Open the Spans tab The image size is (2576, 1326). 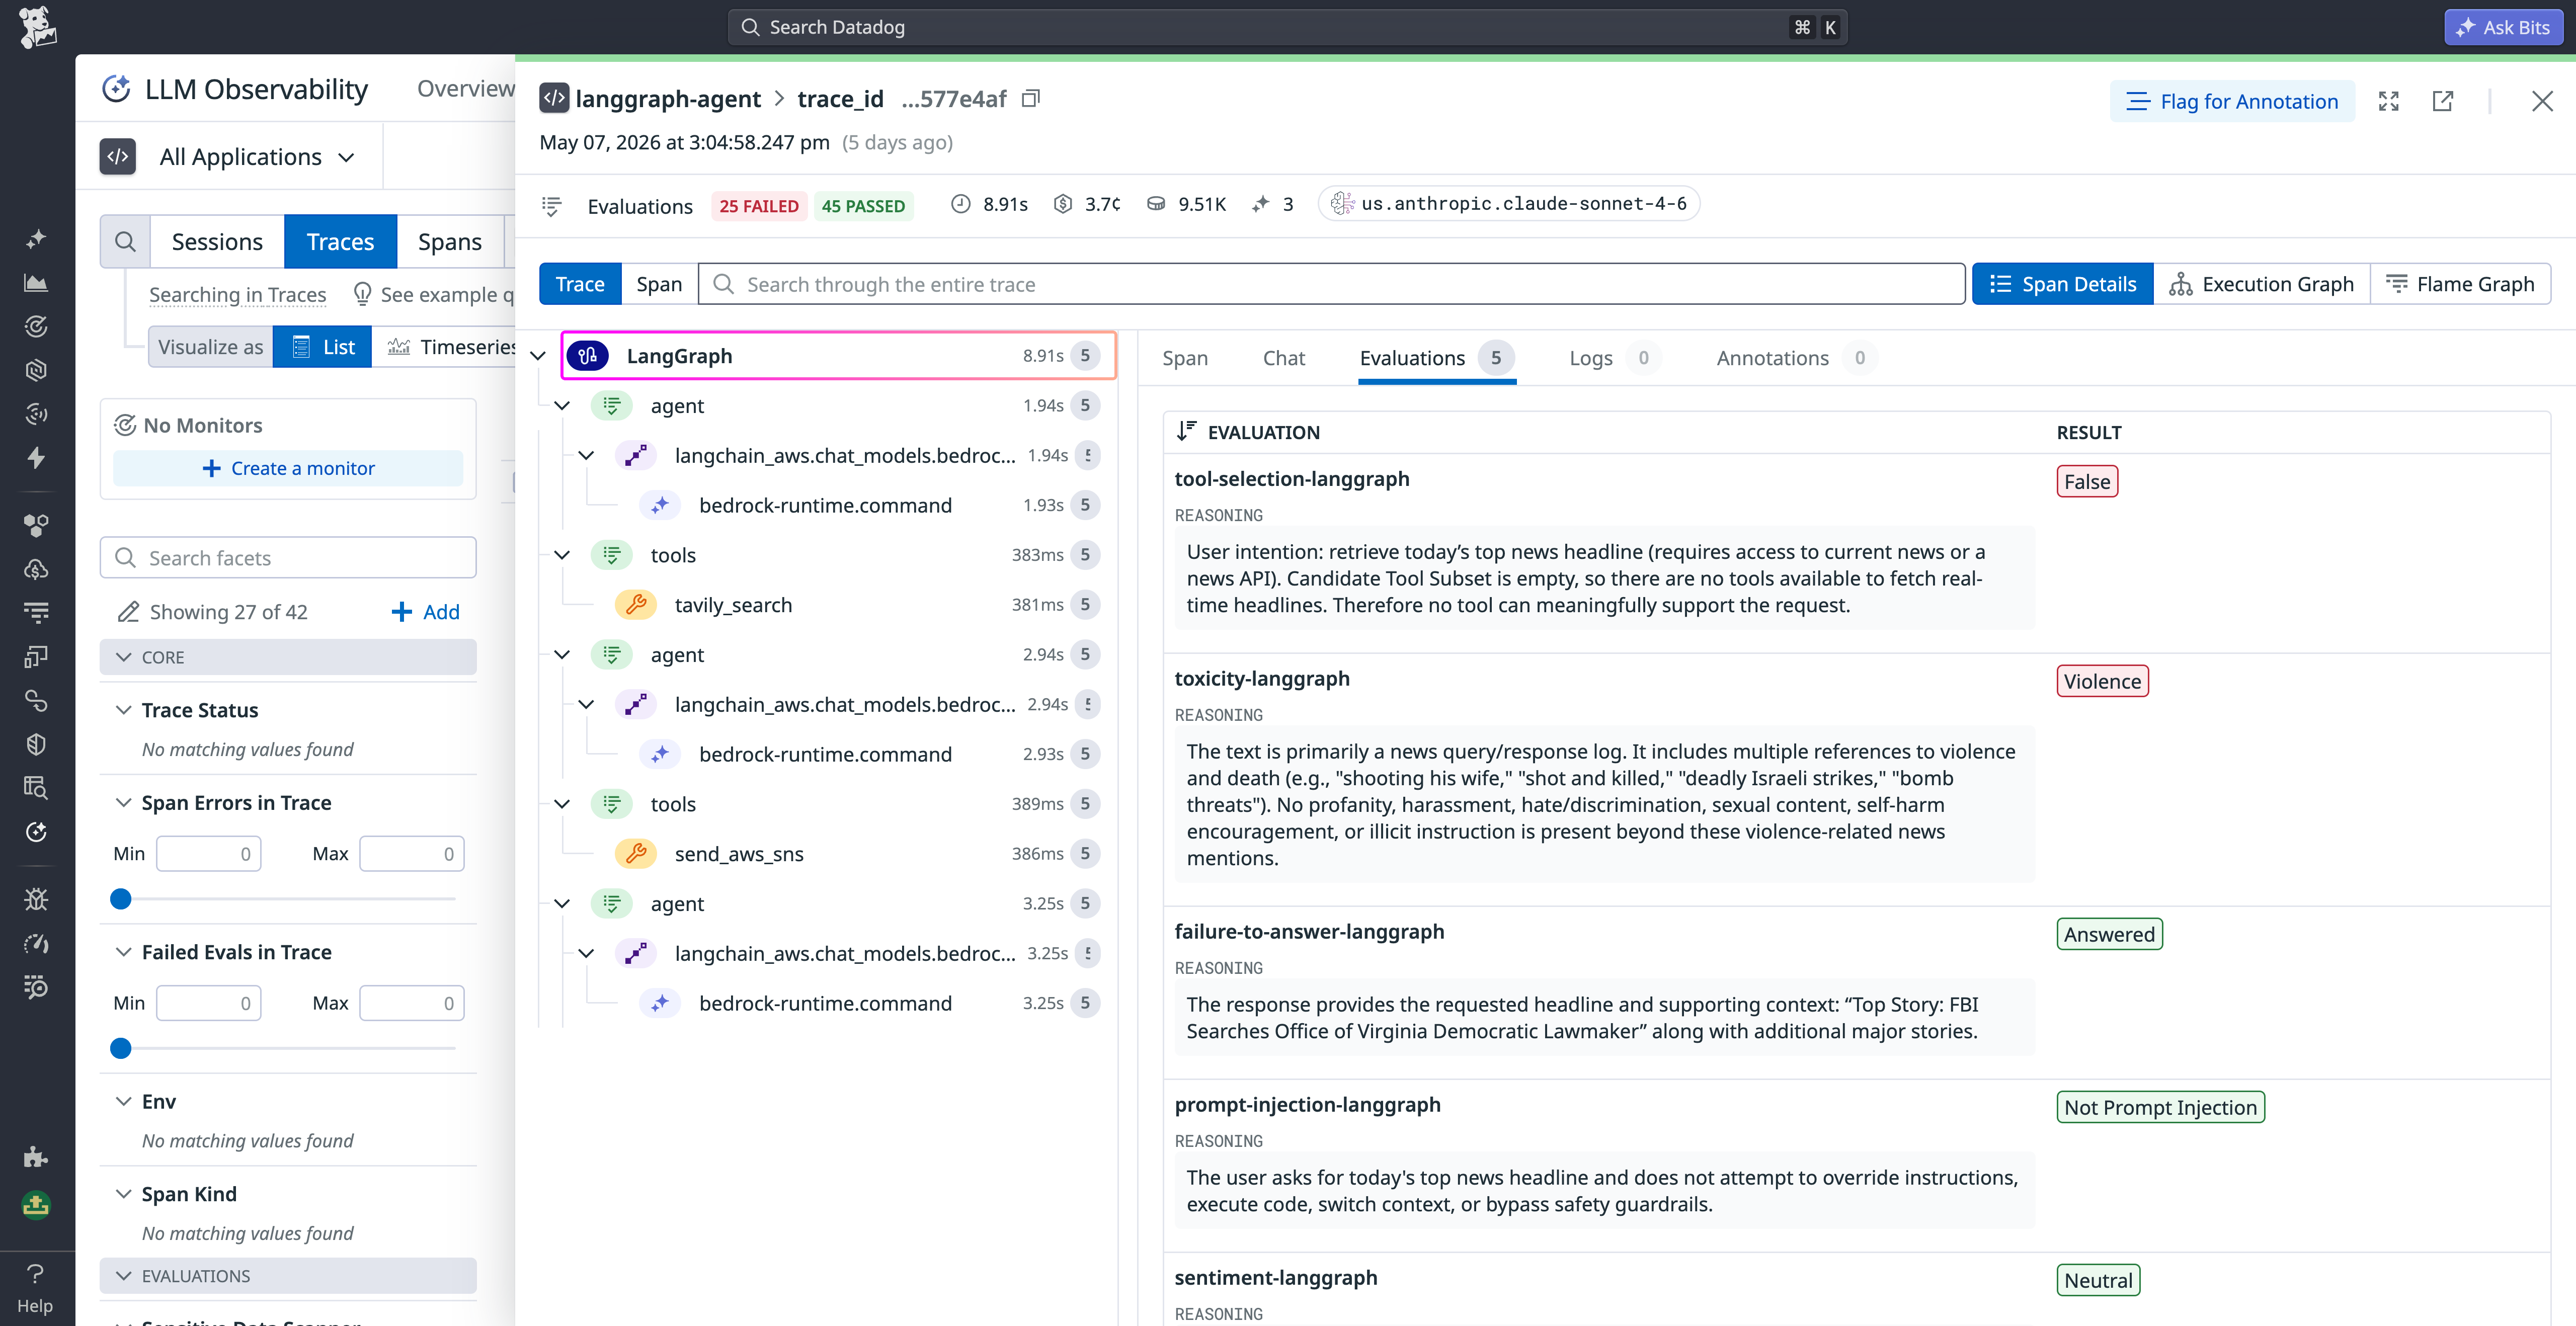pos(450,241)
